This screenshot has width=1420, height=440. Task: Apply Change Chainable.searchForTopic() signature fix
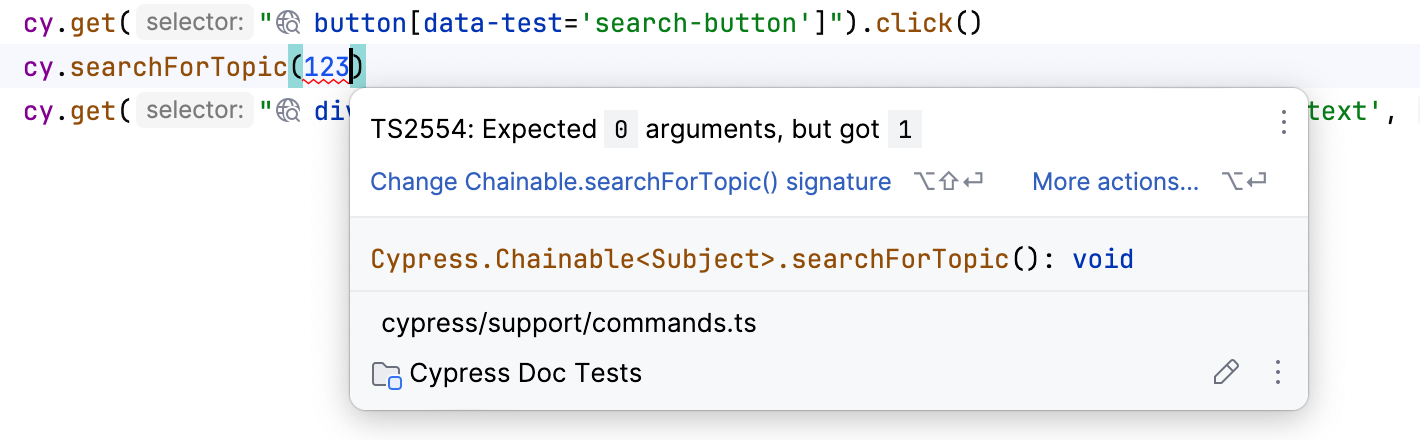point(630,182)
